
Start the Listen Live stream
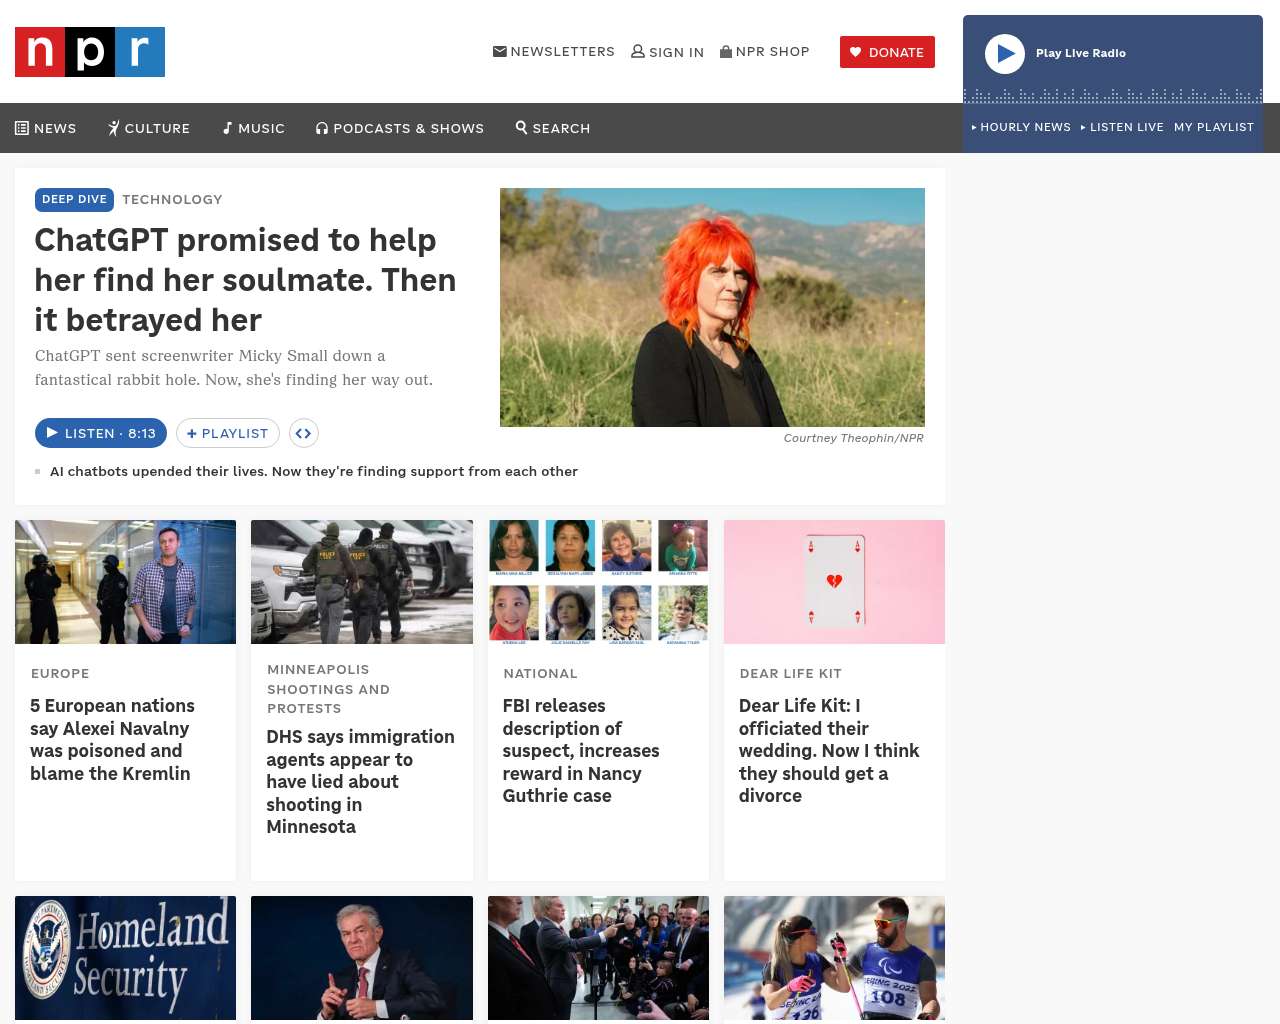coord(1123,127)
